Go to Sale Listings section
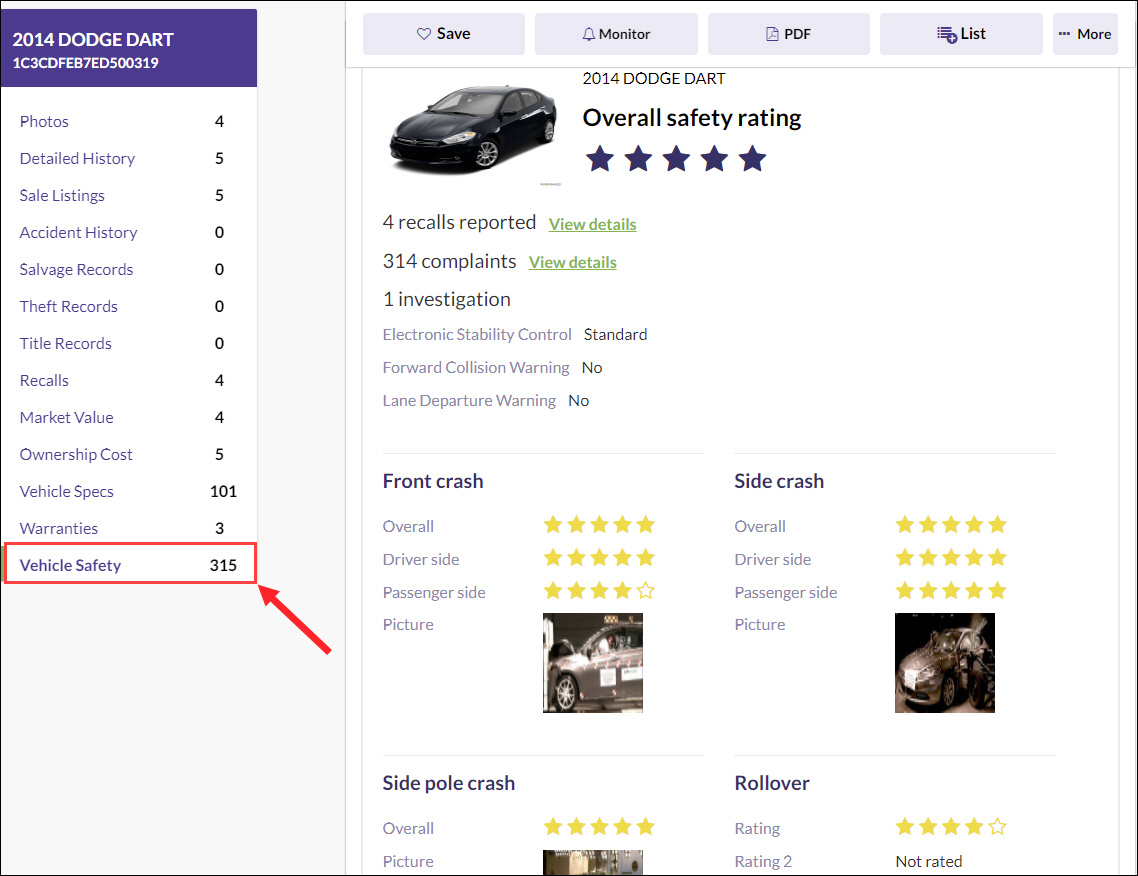 coord(62,195)
